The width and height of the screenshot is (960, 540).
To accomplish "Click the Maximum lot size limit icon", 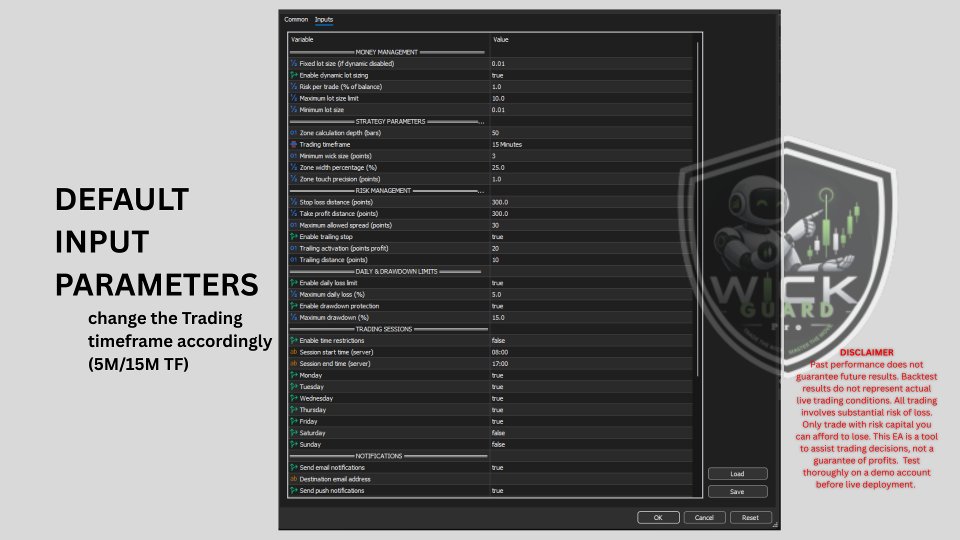I will point(294,99).
